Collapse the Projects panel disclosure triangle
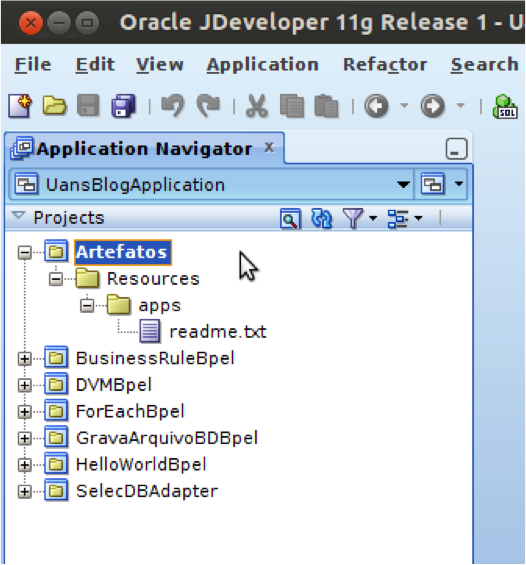526x565 pixels. pyautogui.click(x=18, y=216)
